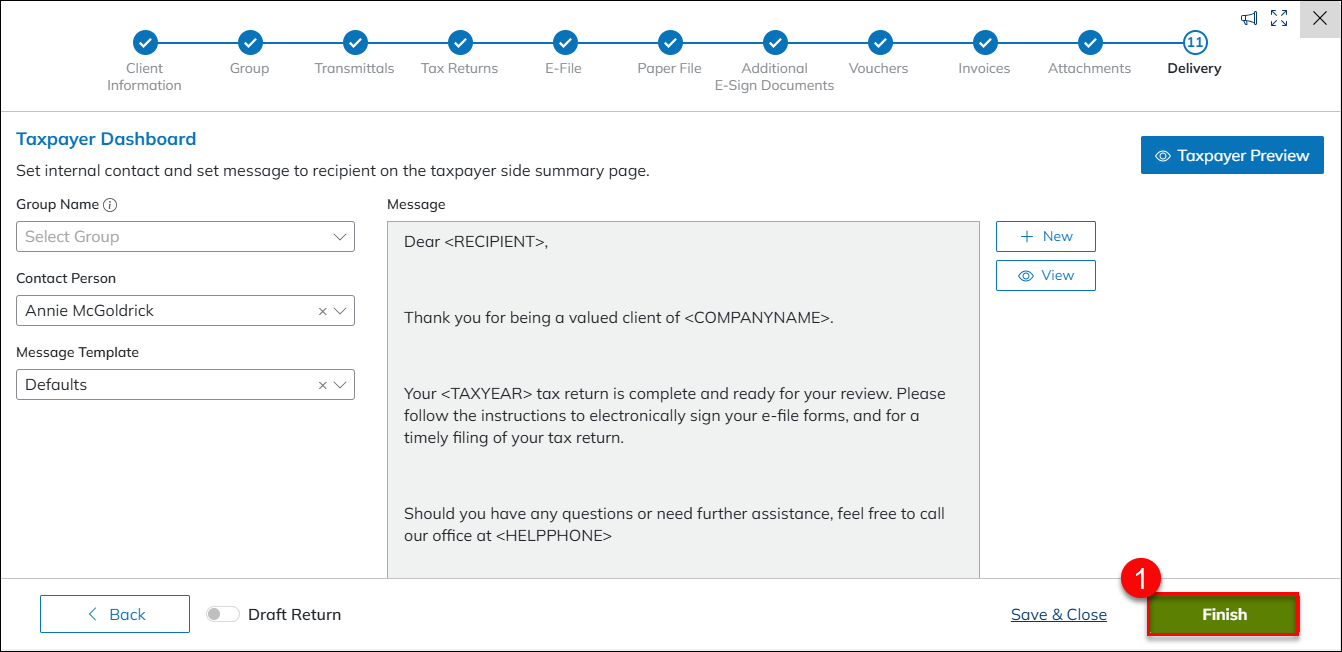Click the Save & Close link

click(1058, 615)
